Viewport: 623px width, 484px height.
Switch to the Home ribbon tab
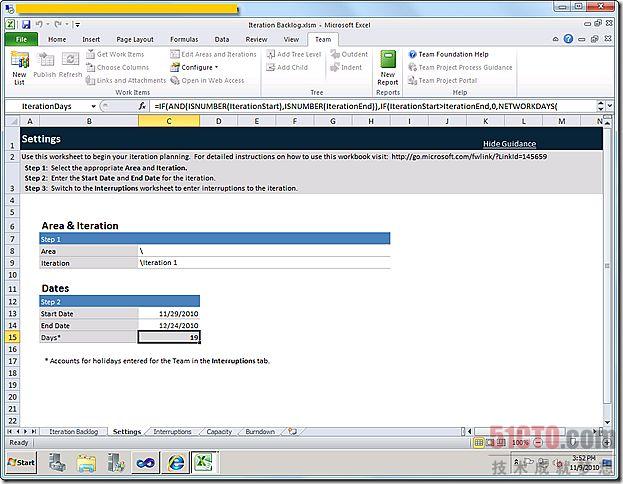(57, 39)
